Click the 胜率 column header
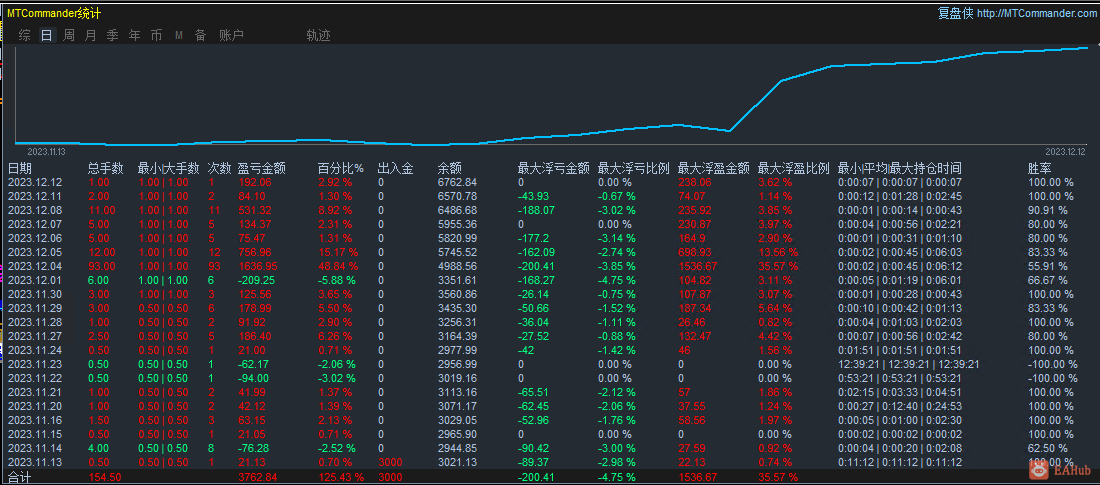The image size is (1100, 485). pos(1040,168)
